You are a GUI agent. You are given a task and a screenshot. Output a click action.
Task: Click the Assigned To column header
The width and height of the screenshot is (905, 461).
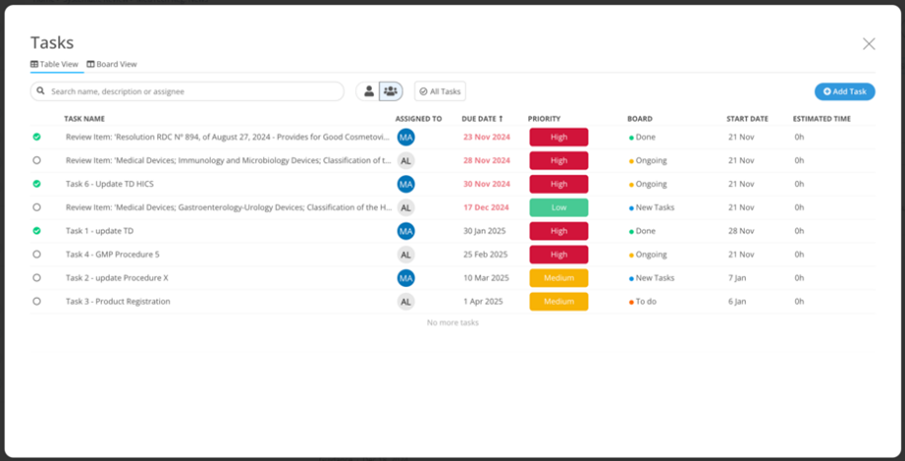click(418, 119)
